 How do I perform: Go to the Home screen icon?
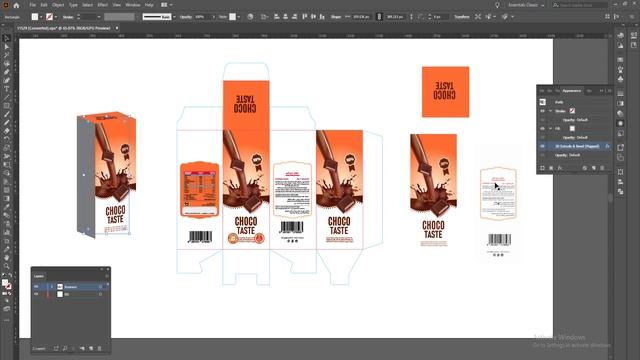pyautogui.click(x=16, y=5)
